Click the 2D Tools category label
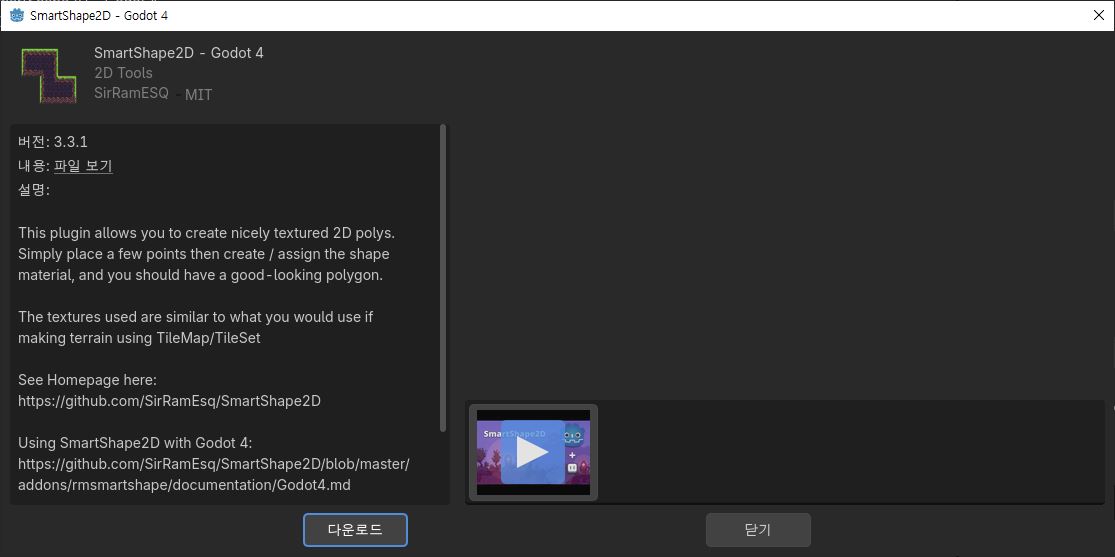This screenshot has width=1115, height=557. click(123, 73)
